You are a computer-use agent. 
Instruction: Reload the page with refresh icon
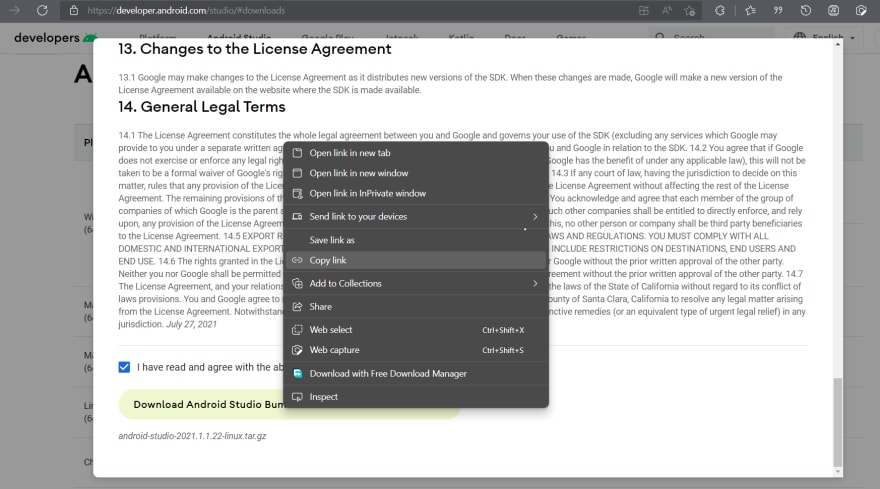click(42, 10)
